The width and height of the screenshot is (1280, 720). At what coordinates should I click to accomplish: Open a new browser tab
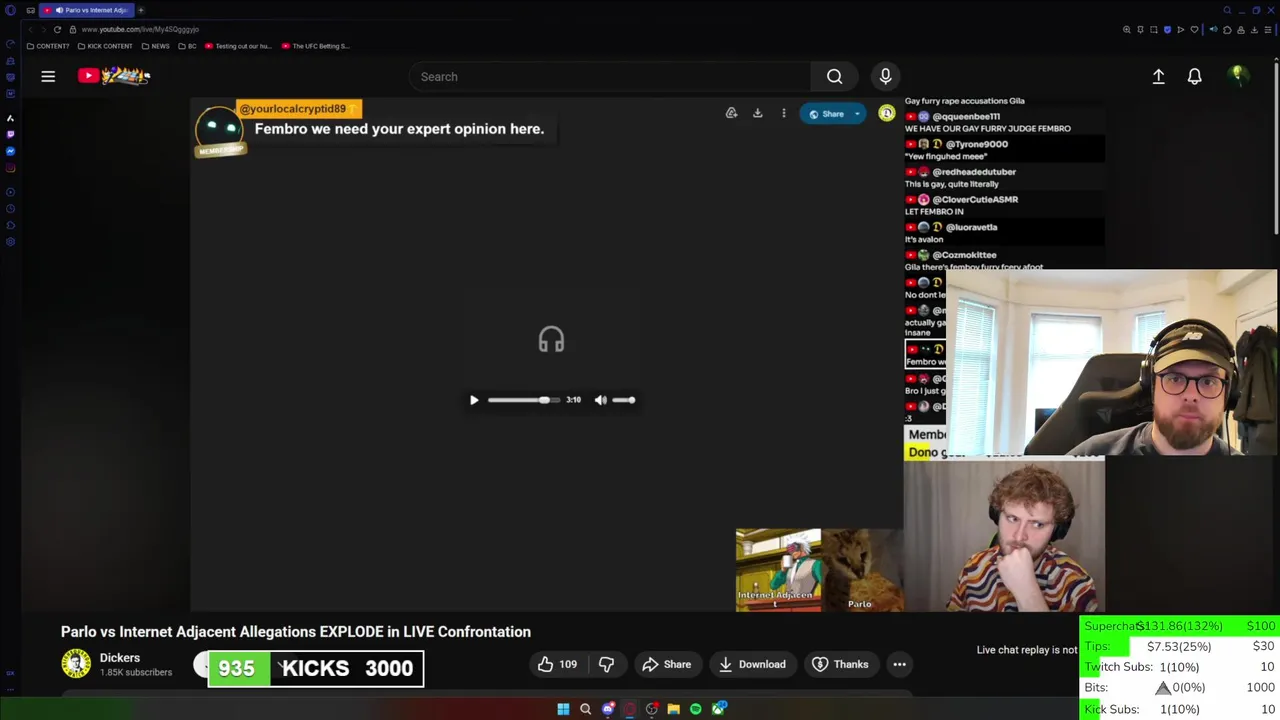(x=141, y=10)
